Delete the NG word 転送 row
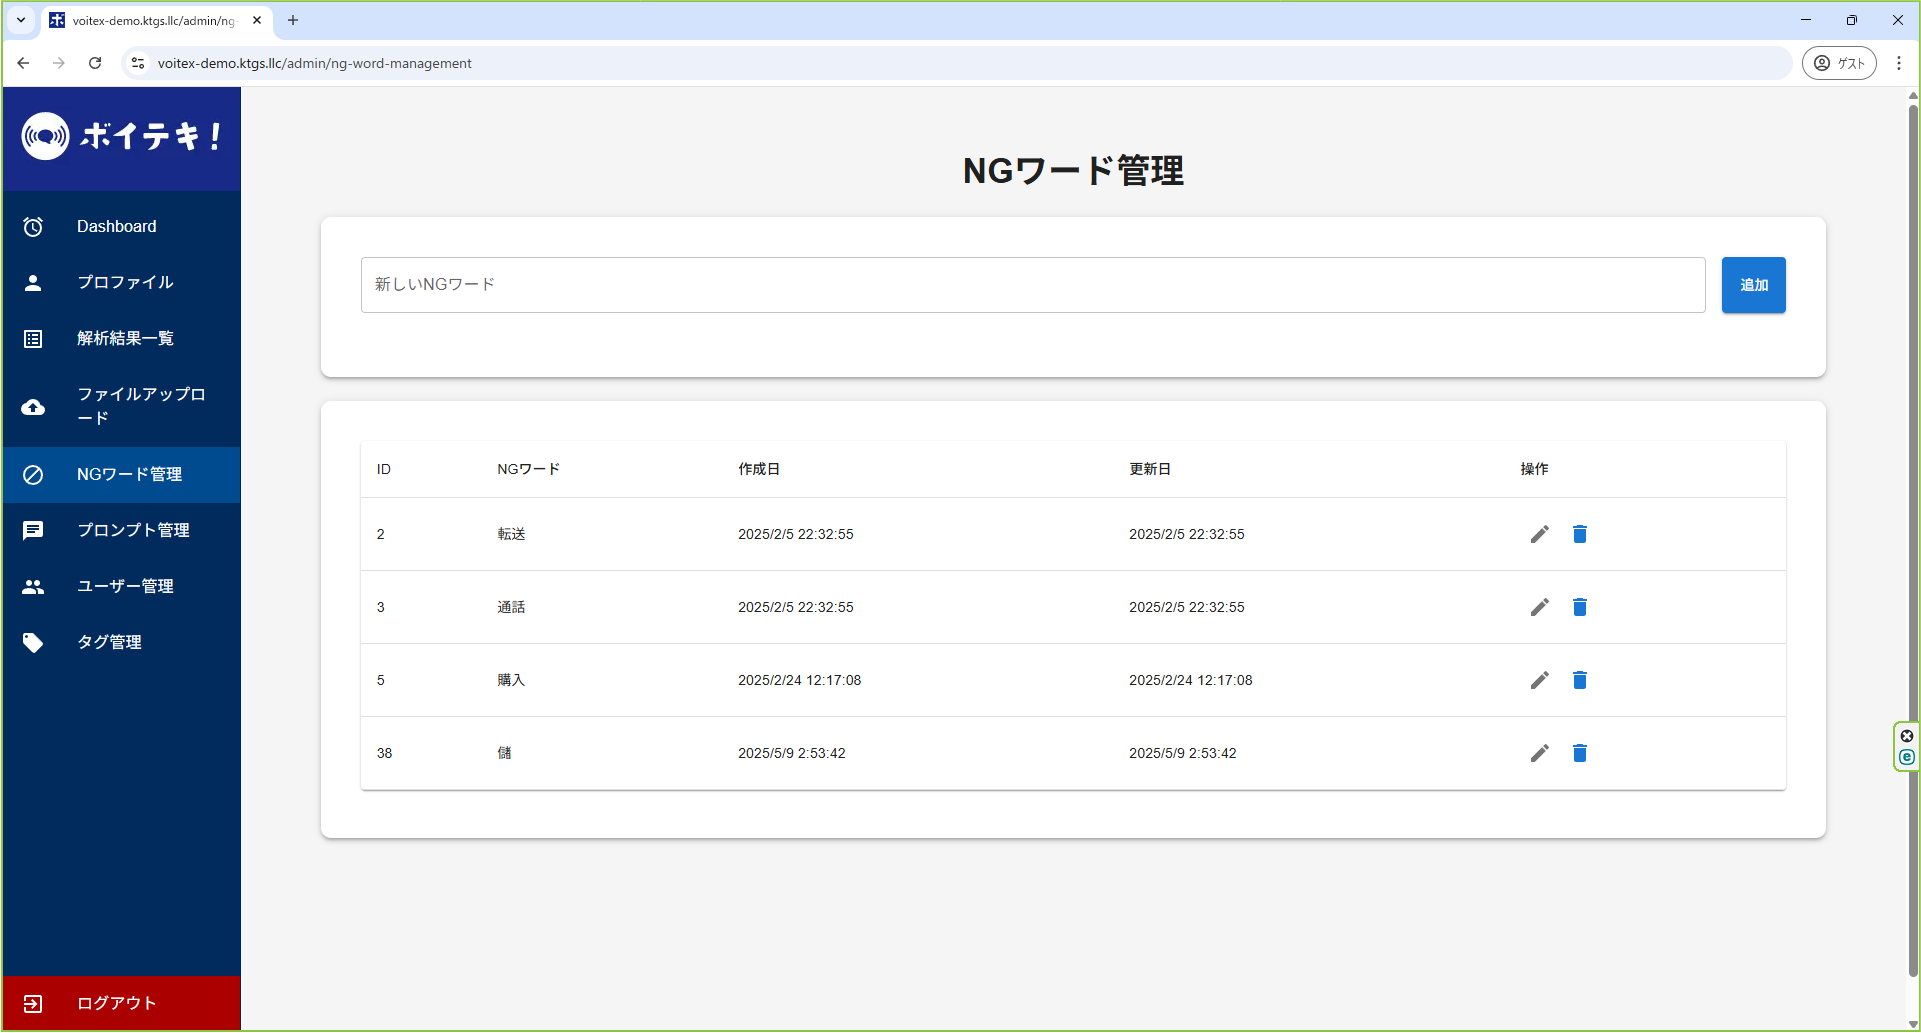This screenshot has width=1921, height=1033. click(1580, 534)
